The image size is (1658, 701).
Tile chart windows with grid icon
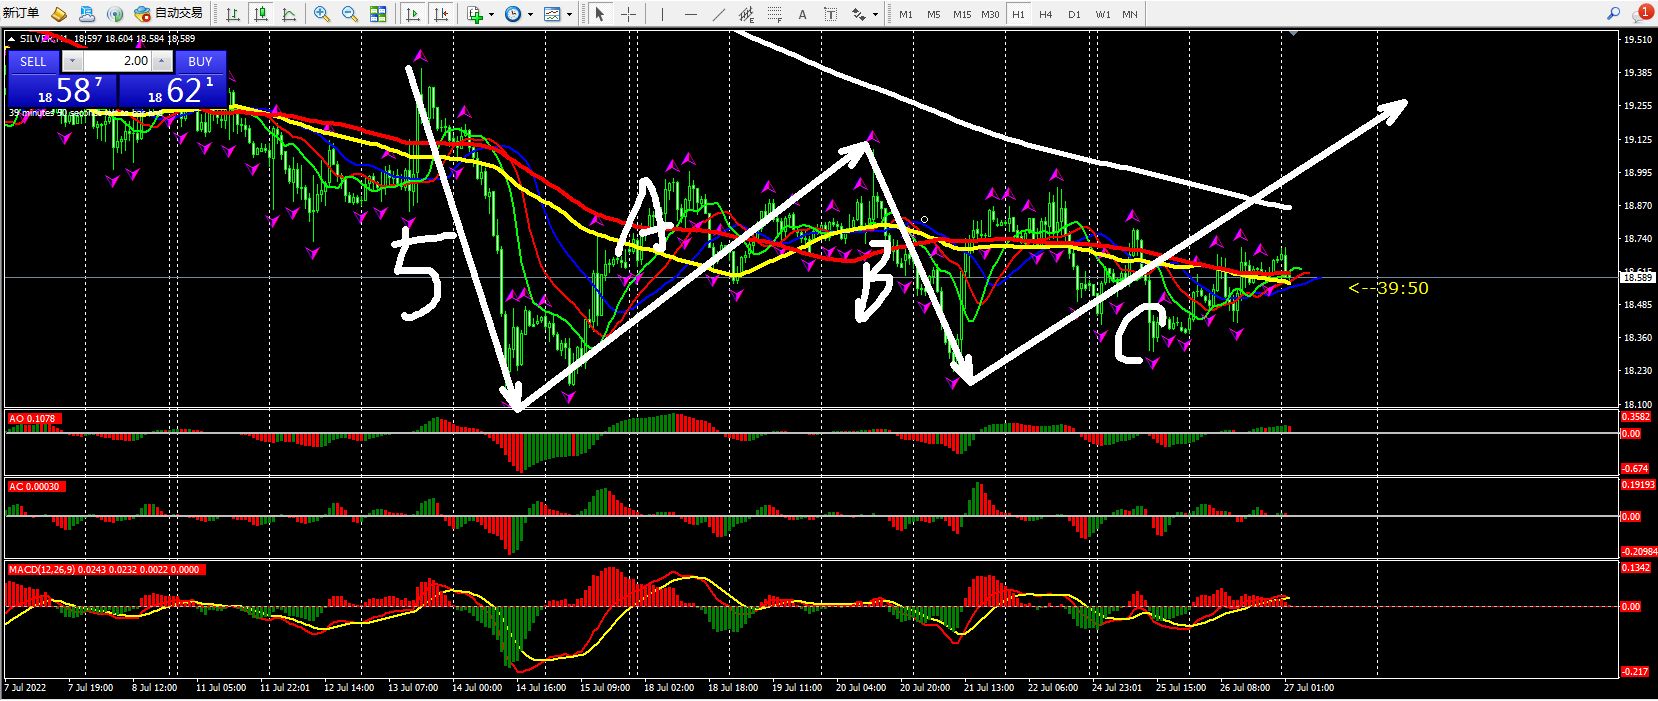pos(378,14)
